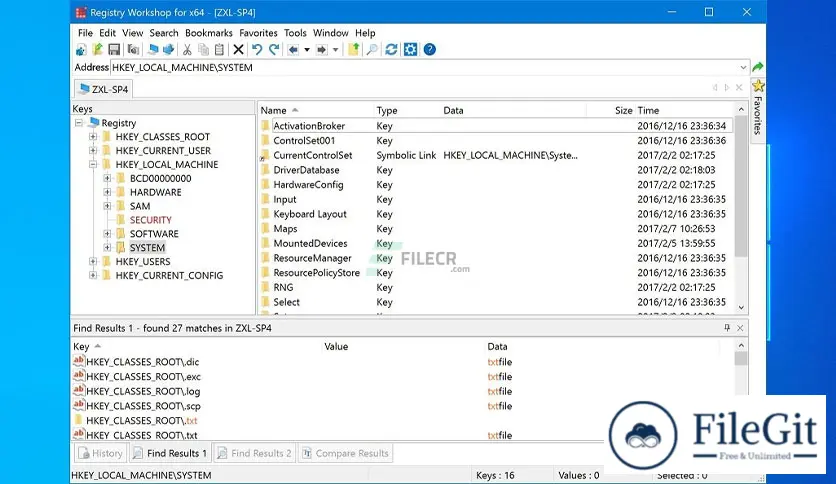Select the DriverDatabase key row
This screenshot has width=836, height=484.
[496, 170]
